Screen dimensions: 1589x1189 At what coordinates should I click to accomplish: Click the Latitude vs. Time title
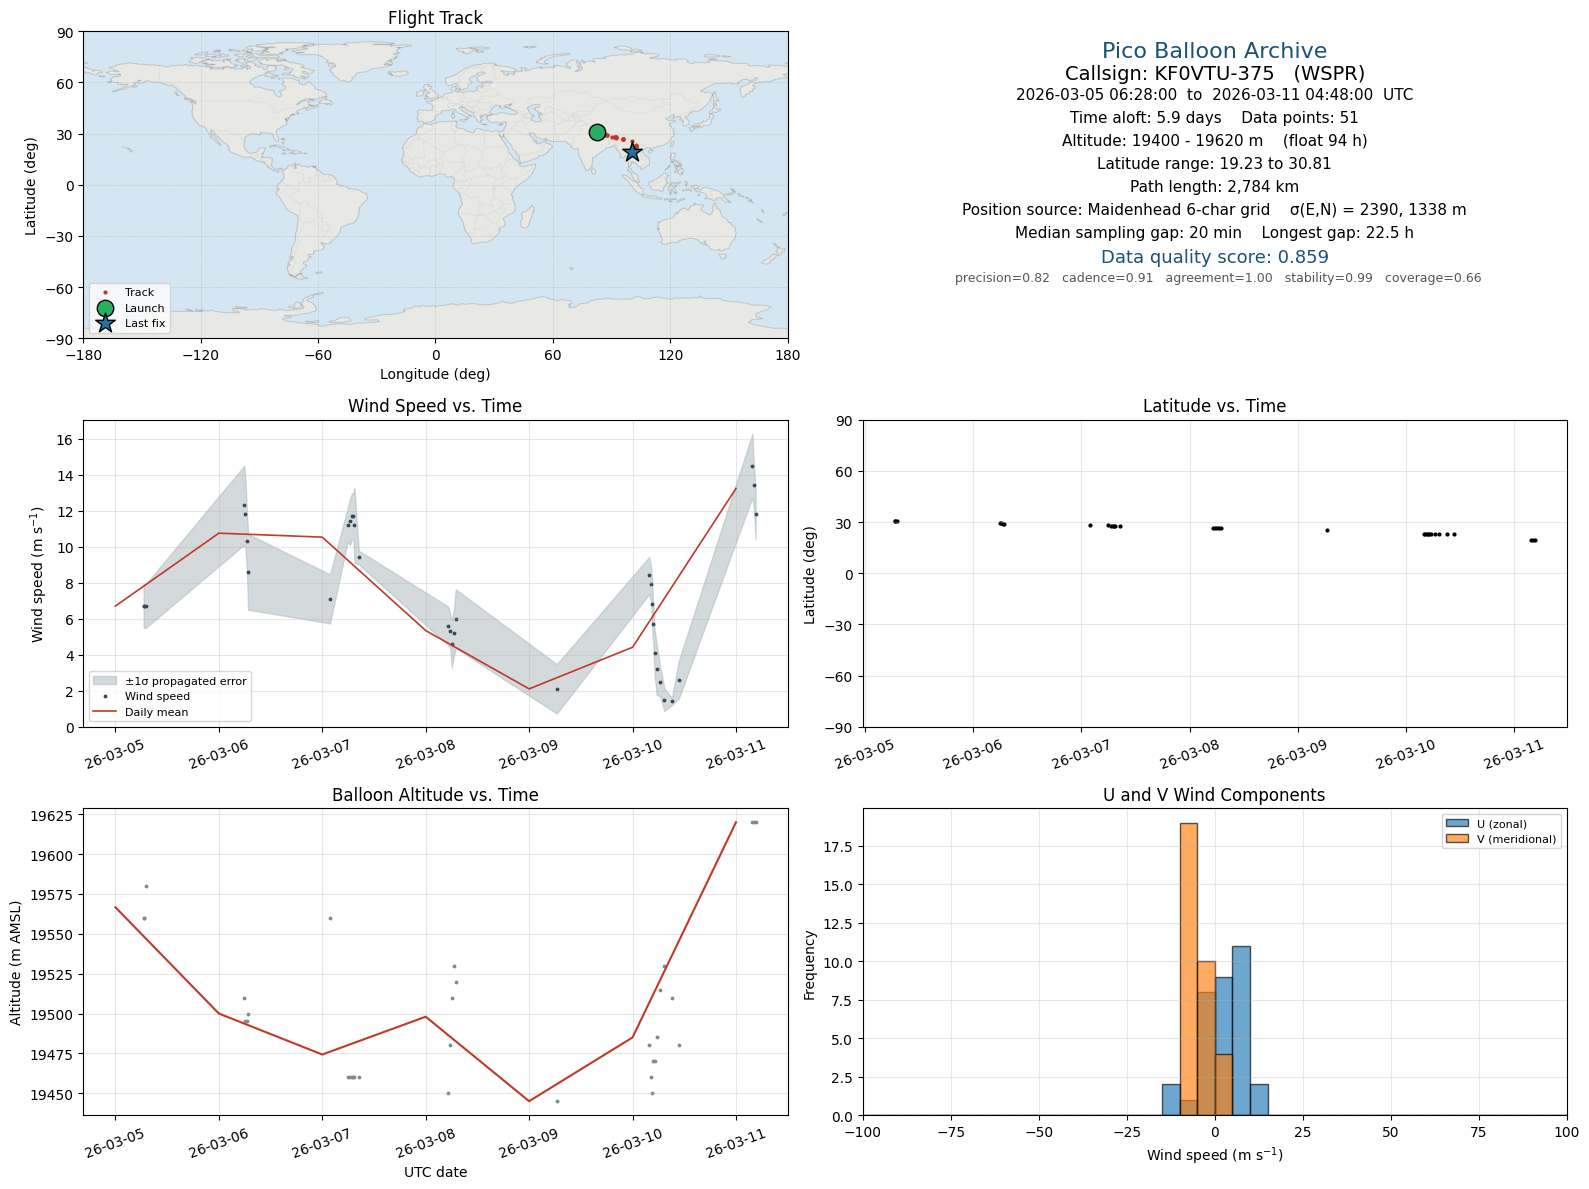pyautogui.click(x=1214, y=406)
